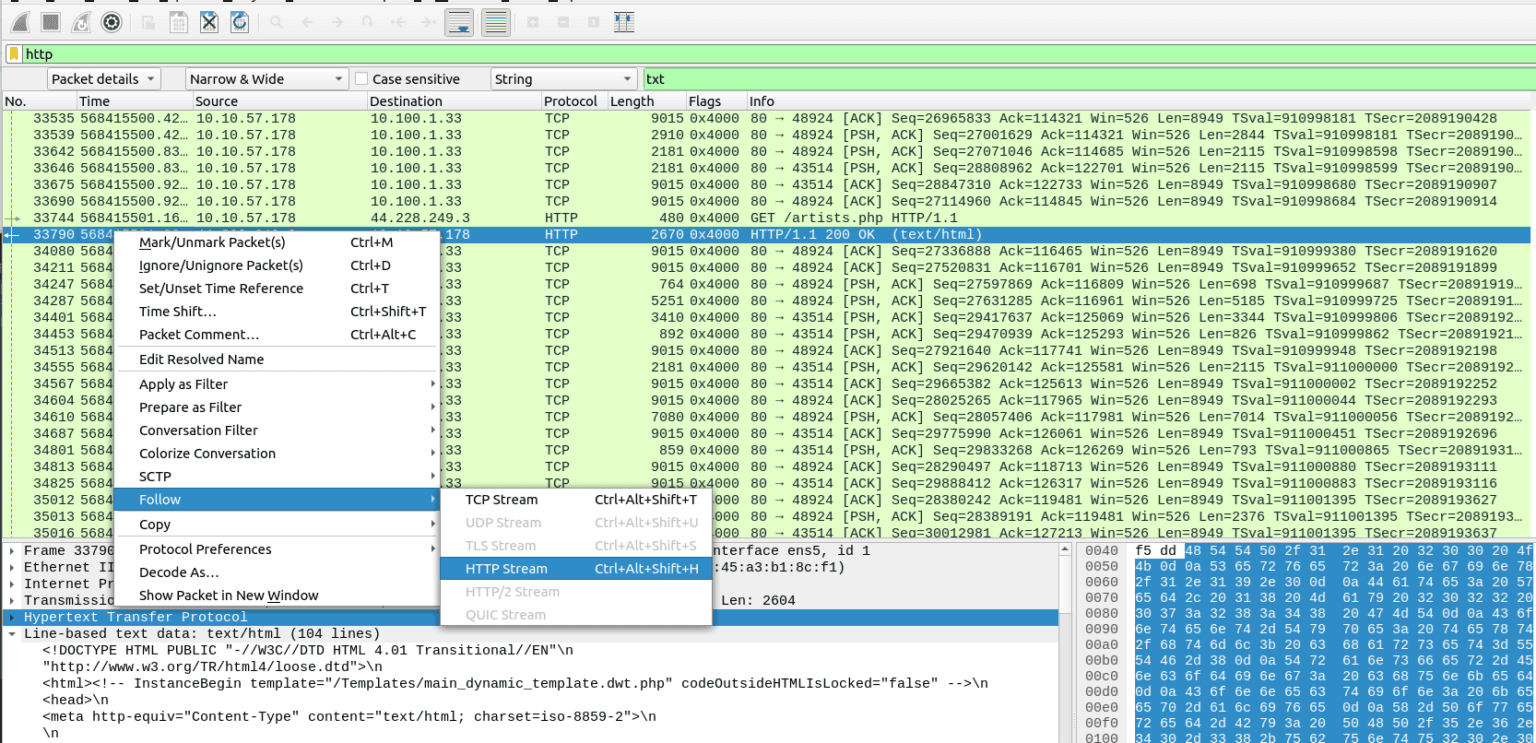Reload this capture file
The width and height of the screenshot is (1536, 743).
[240, 21]
